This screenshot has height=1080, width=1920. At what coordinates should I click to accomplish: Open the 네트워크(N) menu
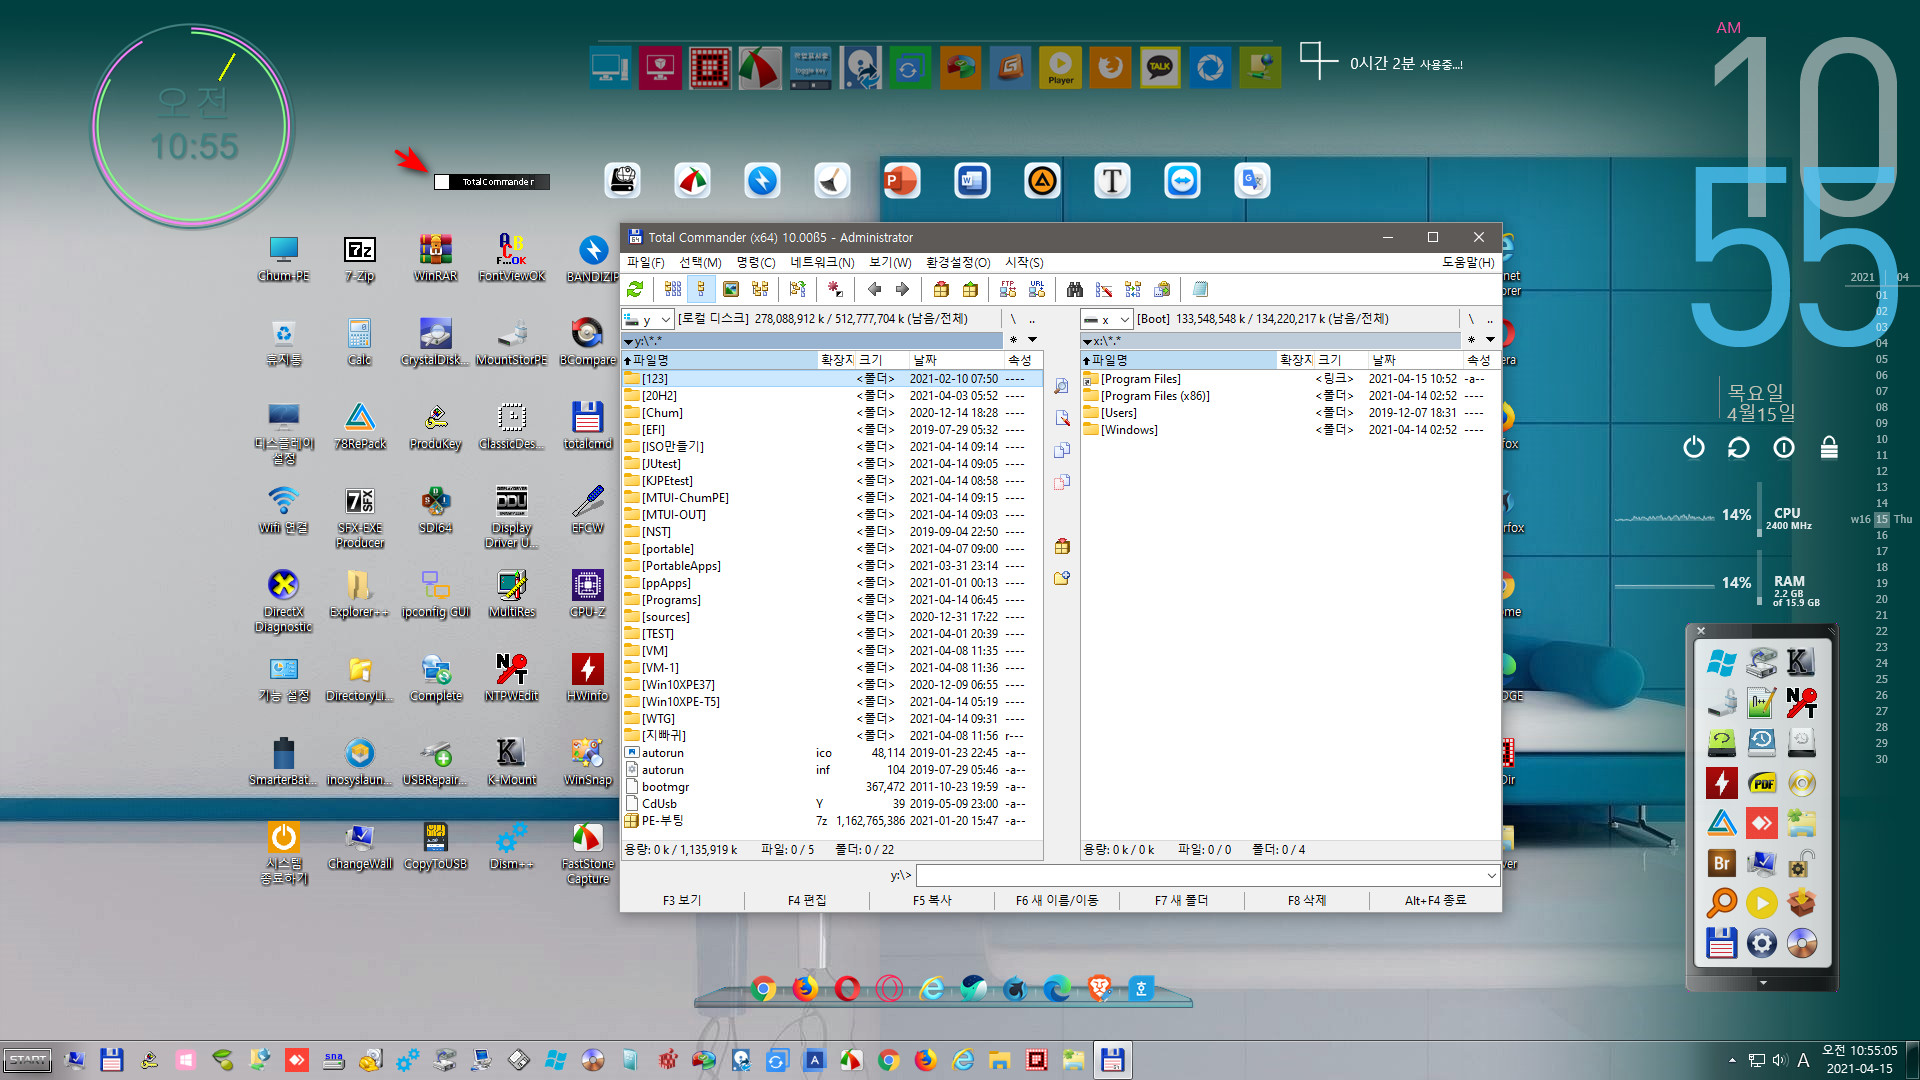coord(822,262)
